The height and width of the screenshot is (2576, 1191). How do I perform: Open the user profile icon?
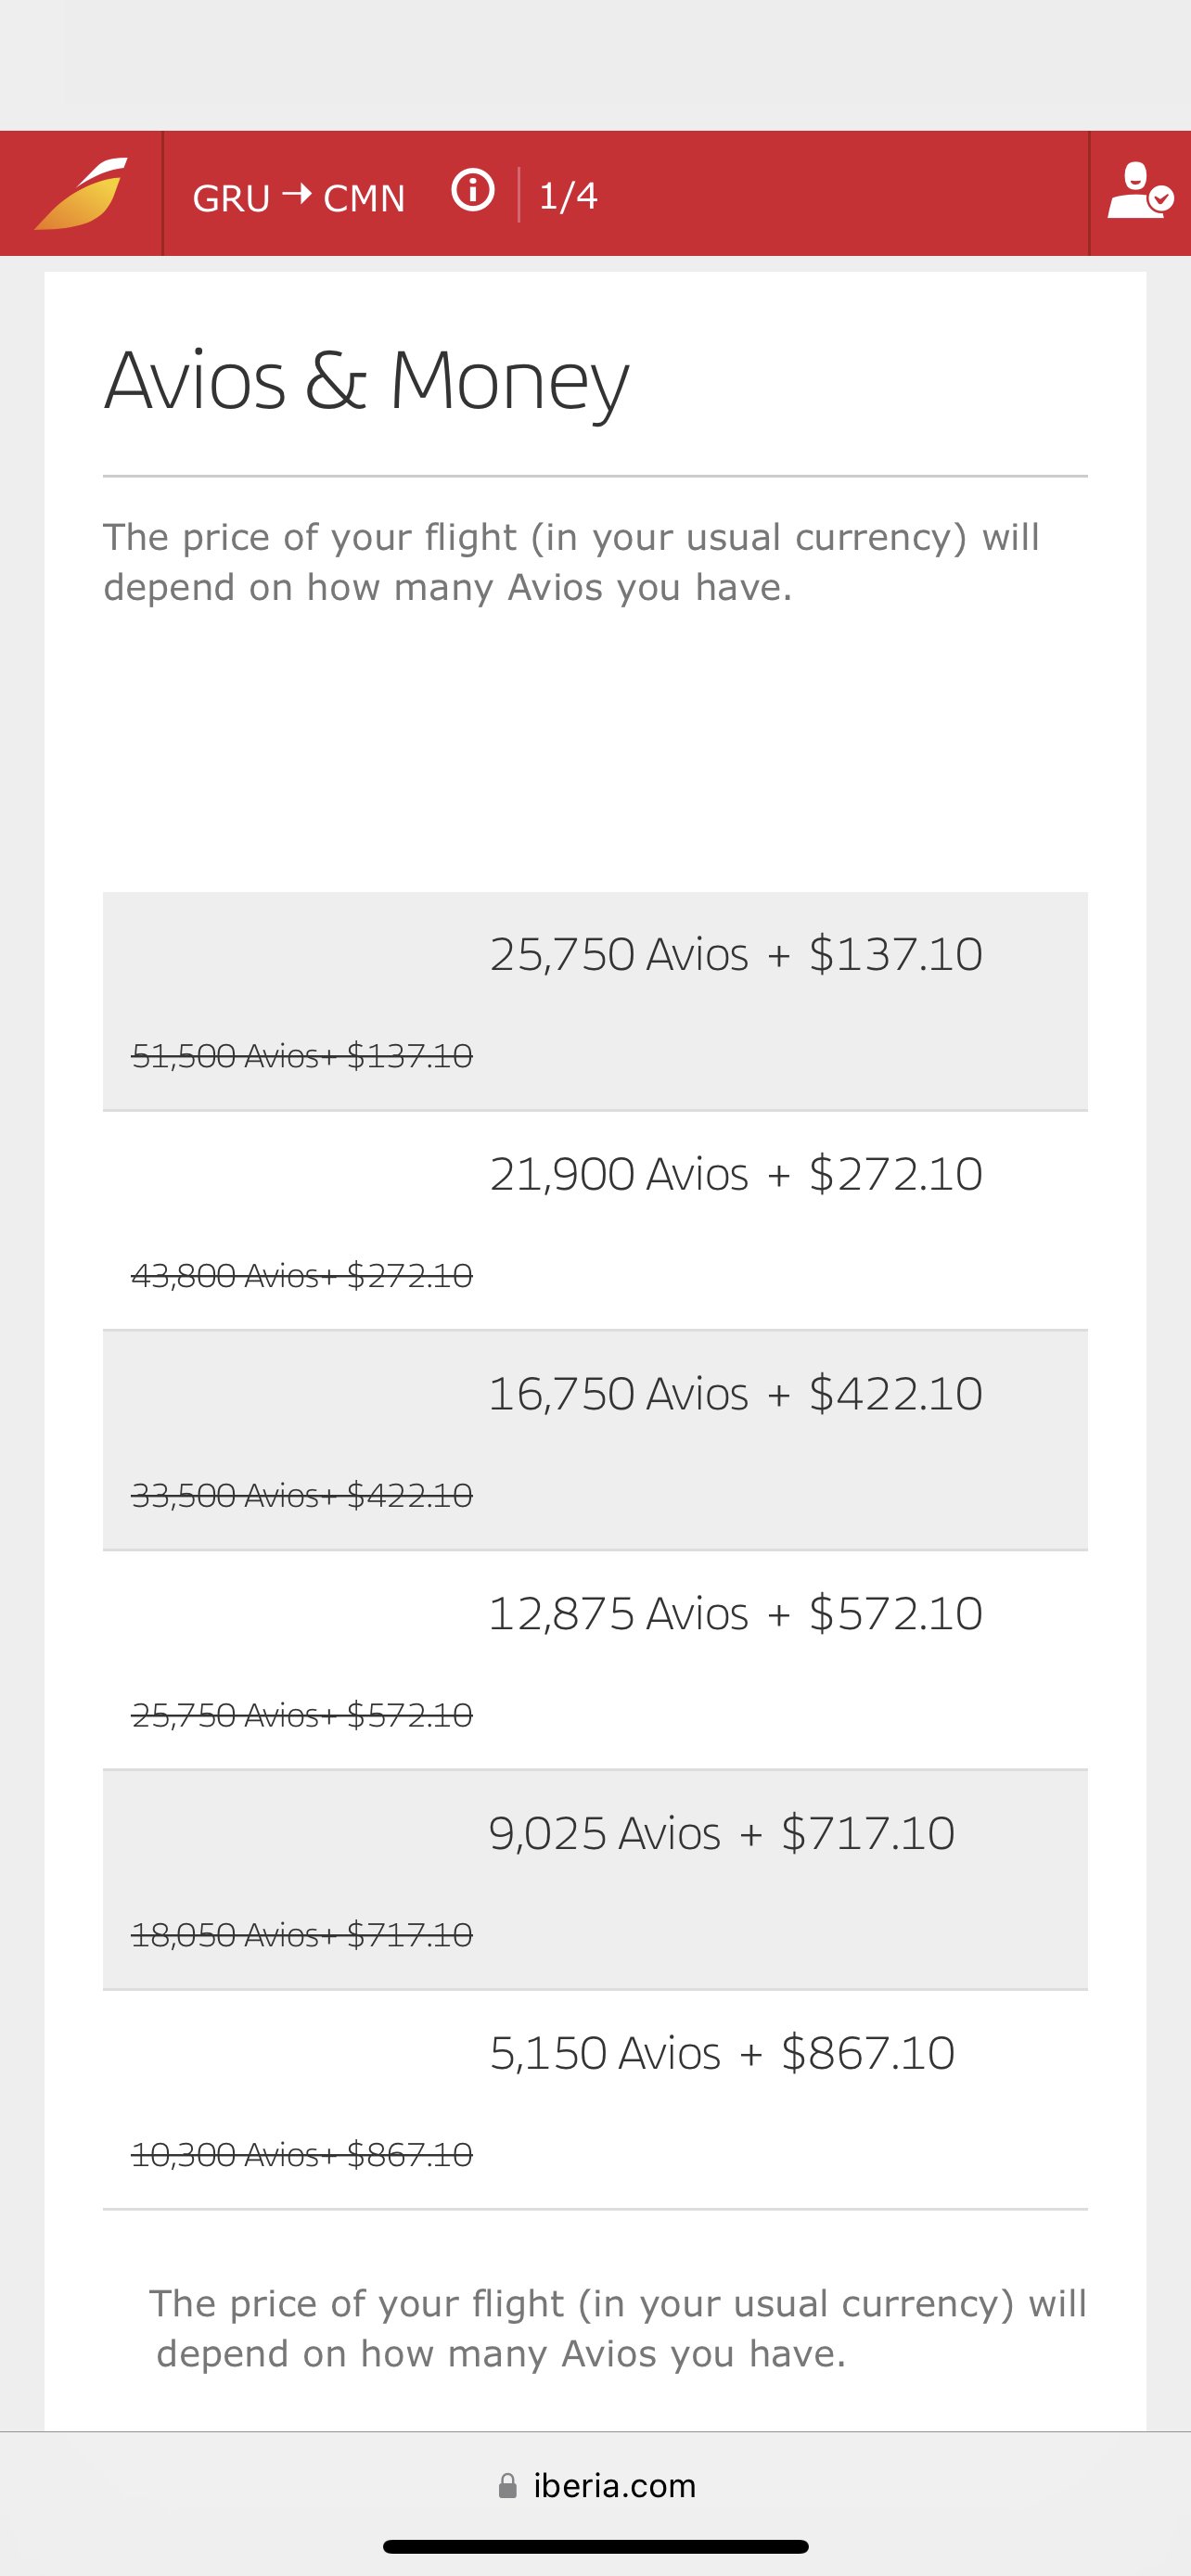tap(1140, 192)
